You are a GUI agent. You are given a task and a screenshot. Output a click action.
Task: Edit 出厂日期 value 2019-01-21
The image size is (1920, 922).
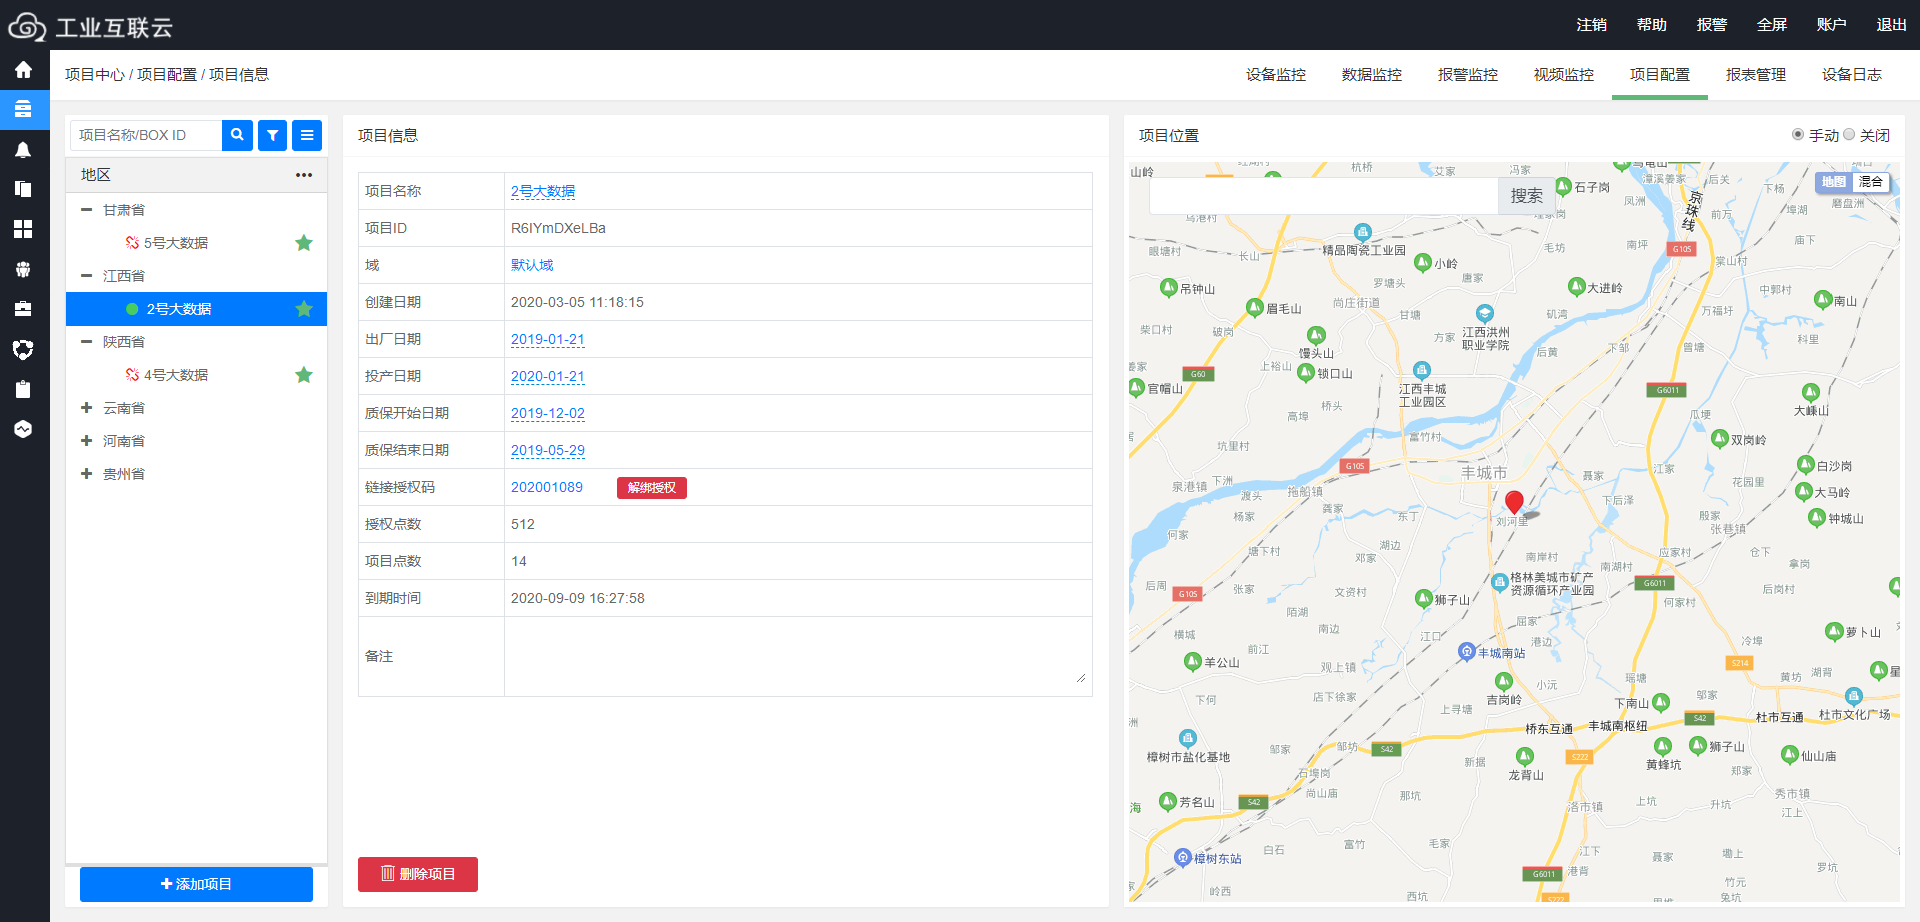[548, 339]
